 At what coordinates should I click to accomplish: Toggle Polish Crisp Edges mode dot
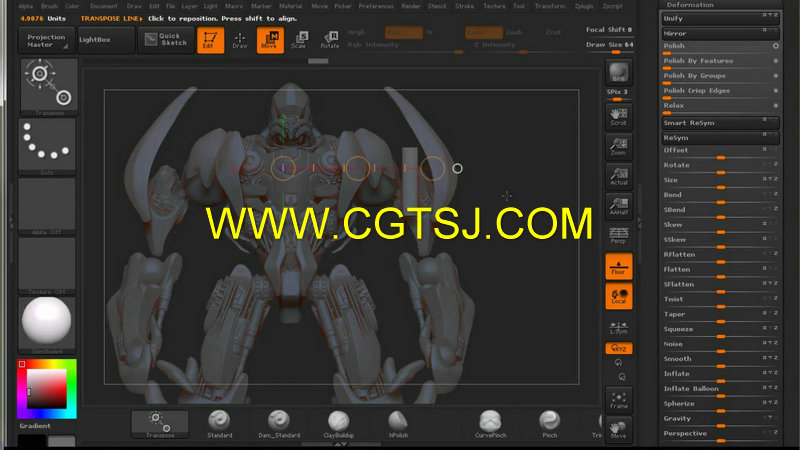pos(776,90)
